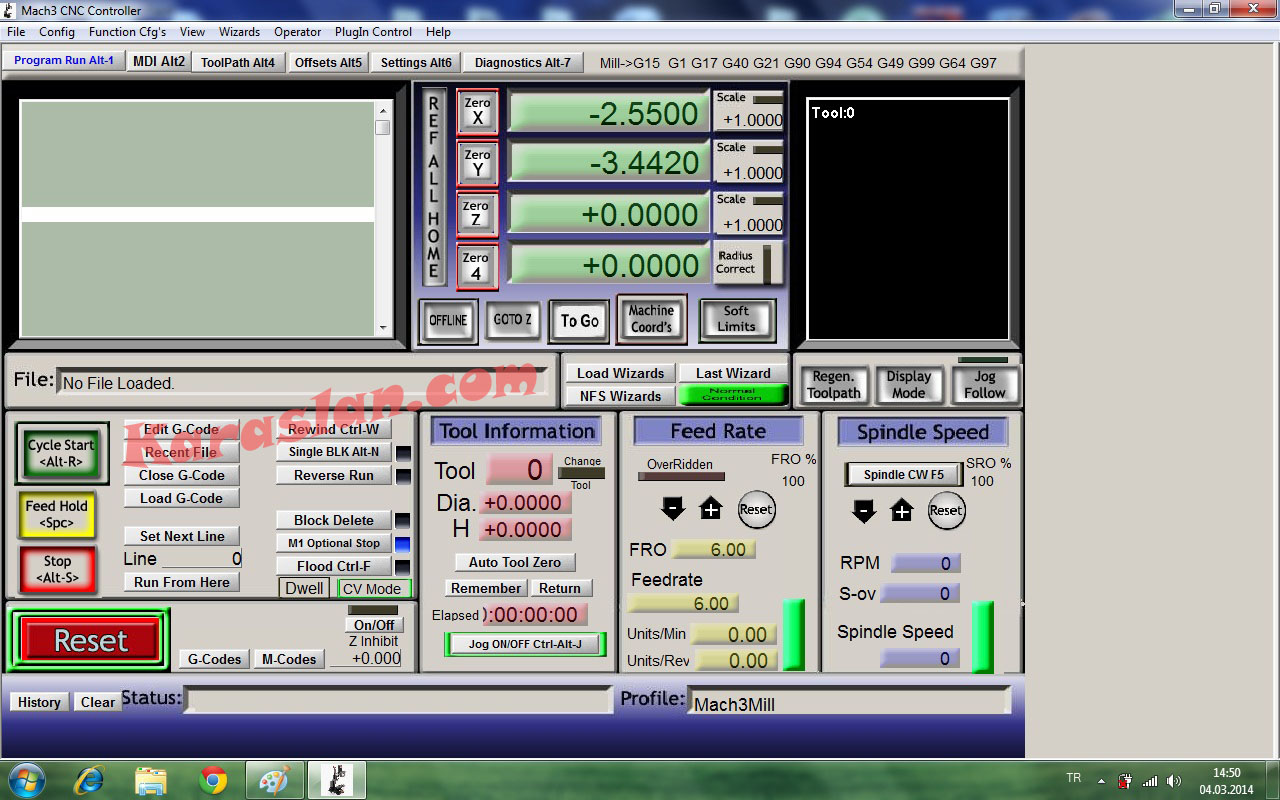
Task: Click the G-code window scroll down arrow
Action: 383,326
